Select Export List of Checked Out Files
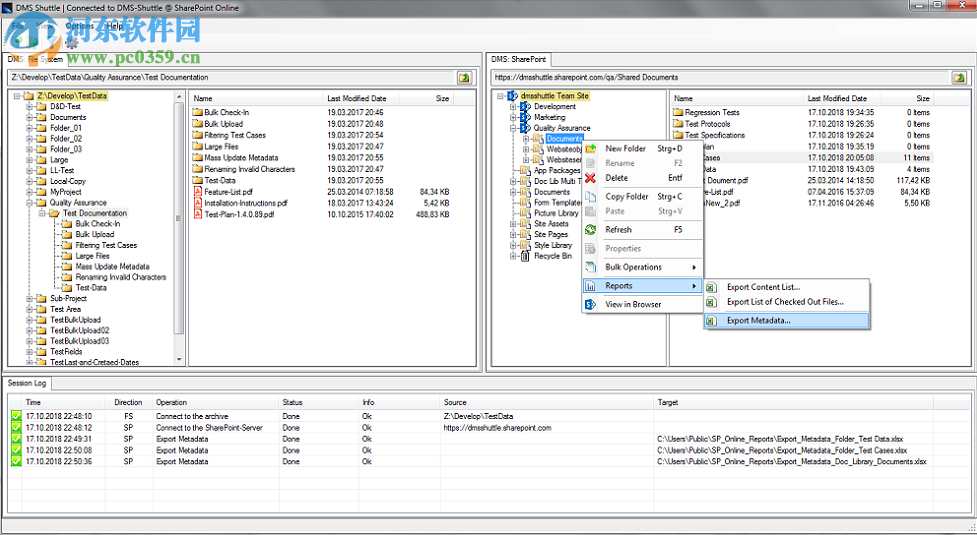 (x=786, y=302)
